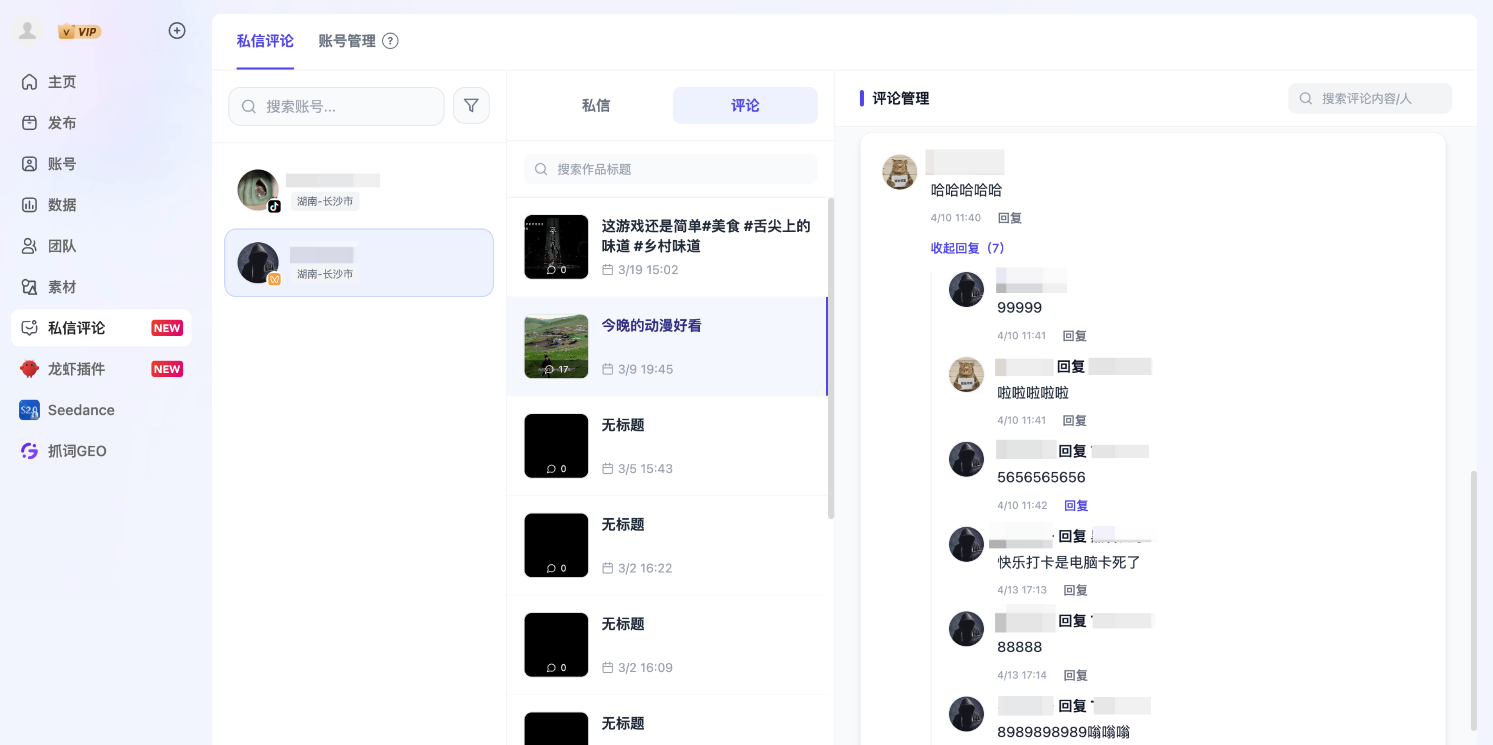
Task: Open the 龙虾插件 lobster plugin icon
Action: (30, 369)
